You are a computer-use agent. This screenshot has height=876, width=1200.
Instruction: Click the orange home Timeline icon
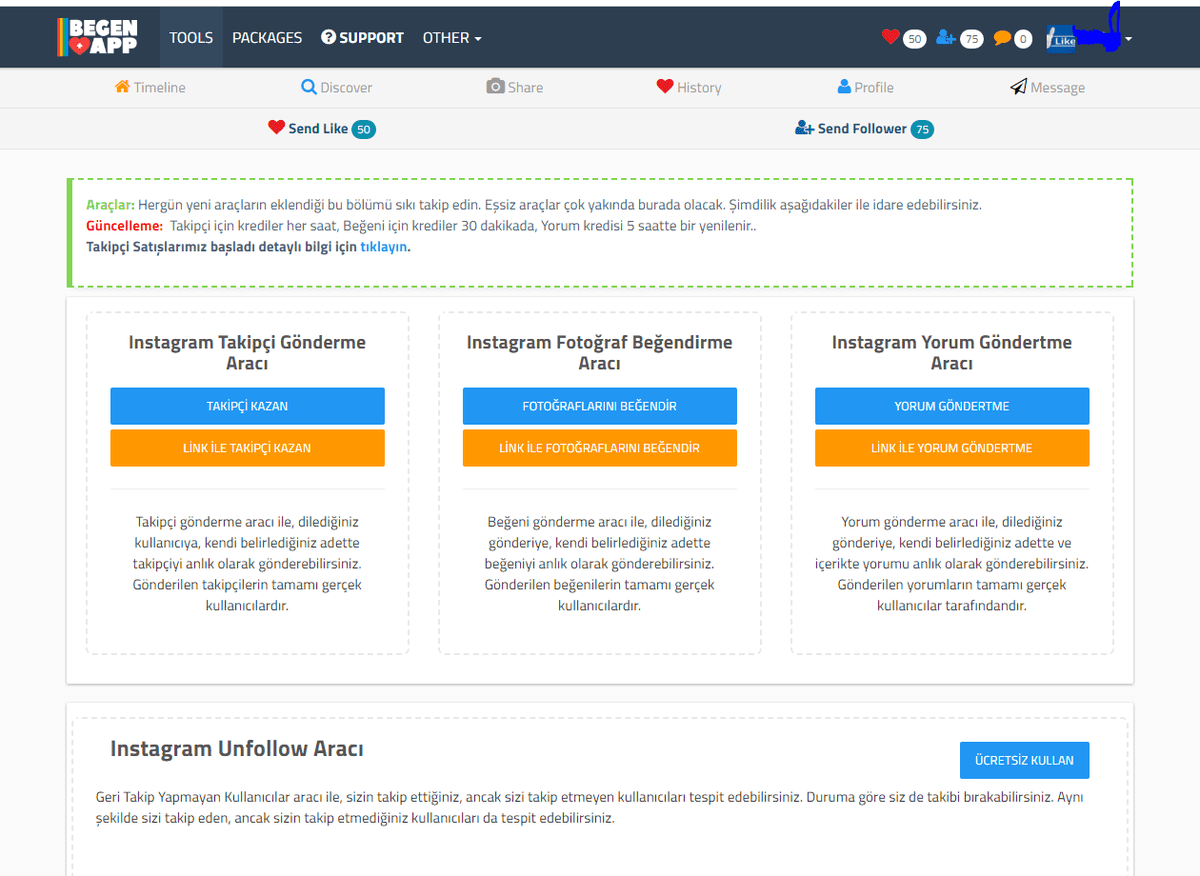pos(122,87)
